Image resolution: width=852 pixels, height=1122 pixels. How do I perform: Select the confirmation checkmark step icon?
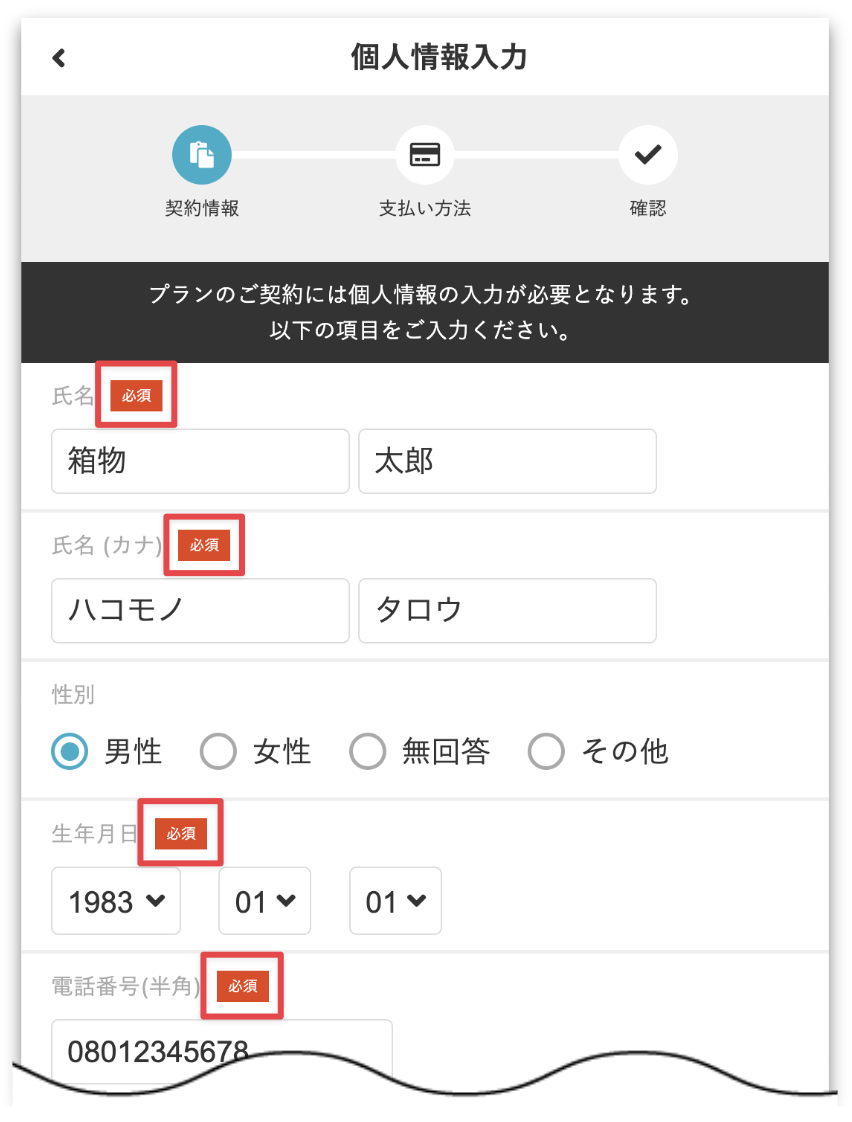[648, 155]
